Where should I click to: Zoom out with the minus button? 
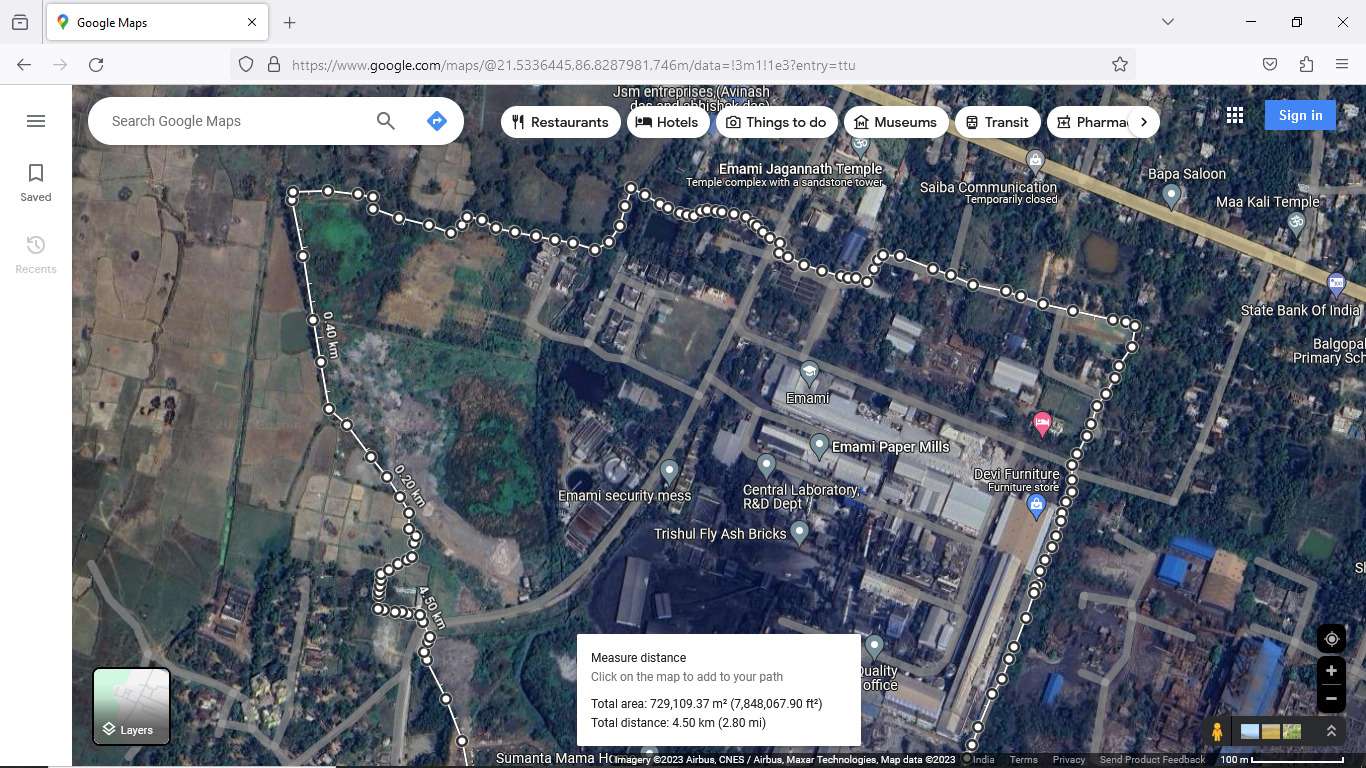1331,698
